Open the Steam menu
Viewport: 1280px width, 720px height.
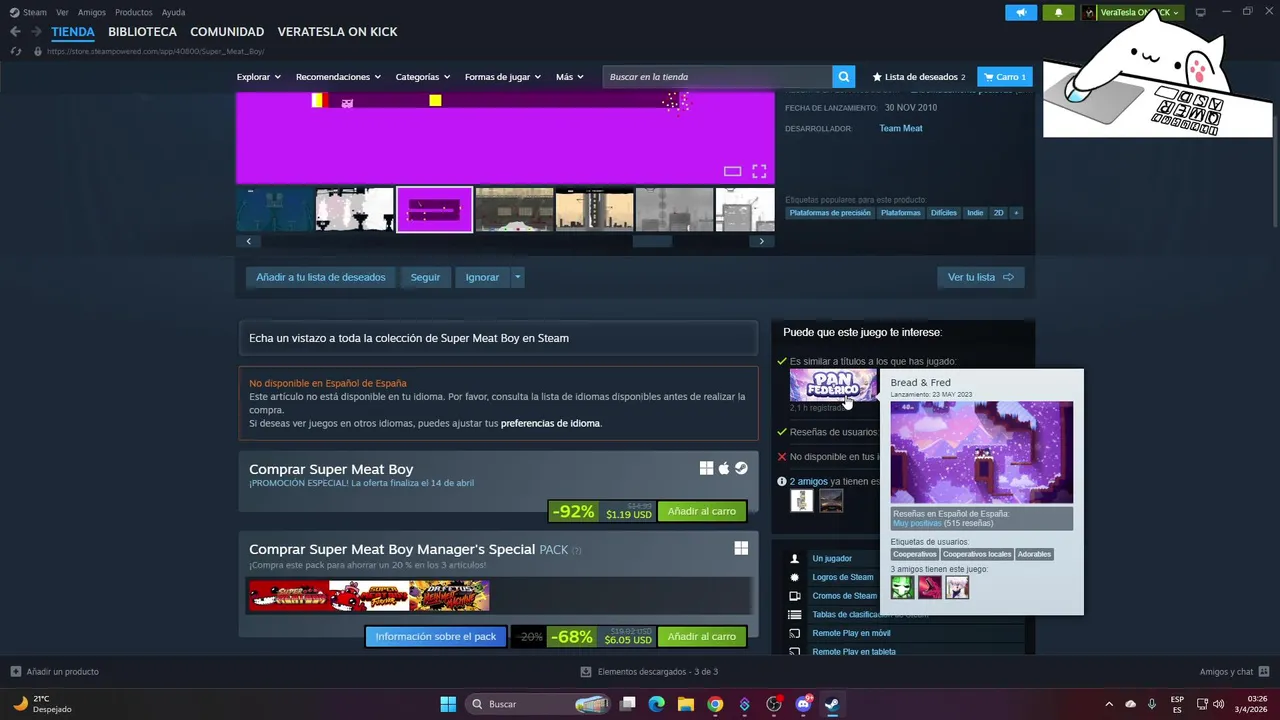pos(28,12)
